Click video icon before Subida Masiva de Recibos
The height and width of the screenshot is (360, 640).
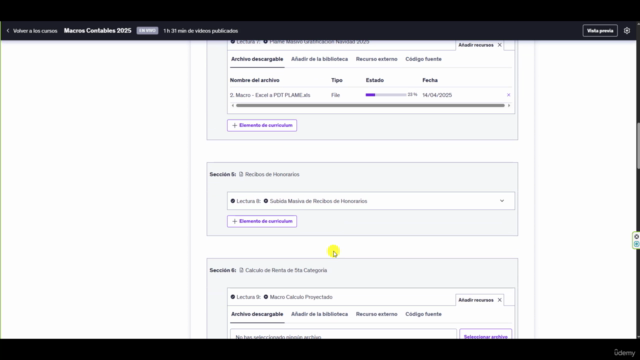click(266, 201)
